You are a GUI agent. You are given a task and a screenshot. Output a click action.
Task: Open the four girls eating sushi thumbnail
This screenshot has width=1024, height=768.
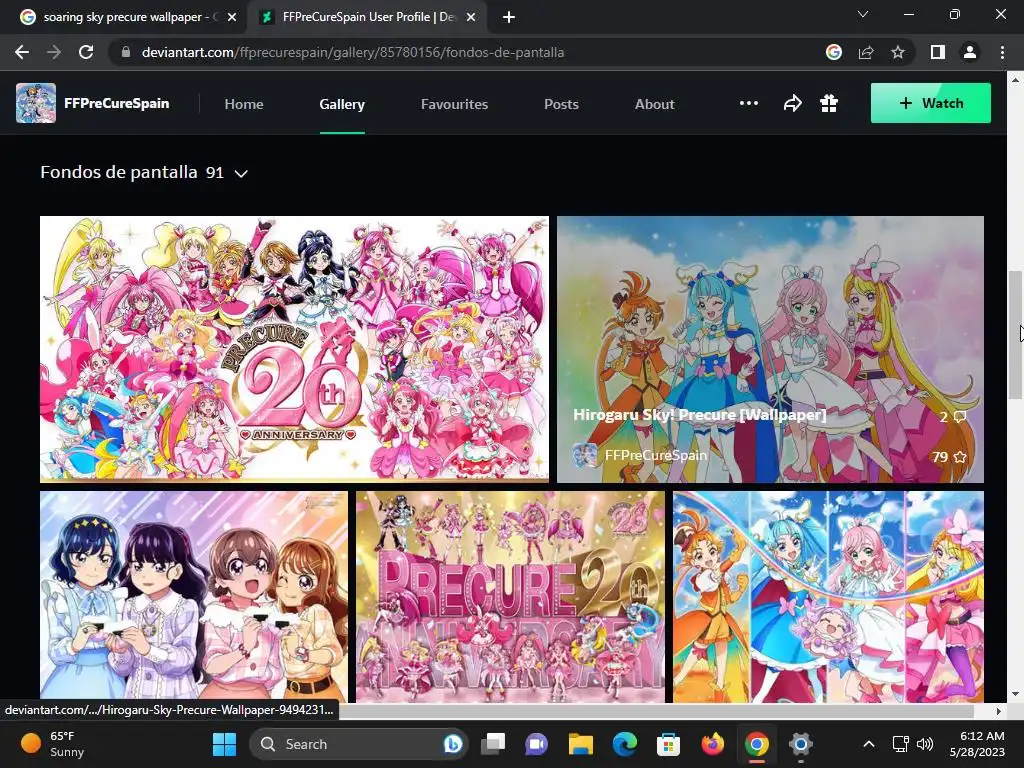[194, 597]
